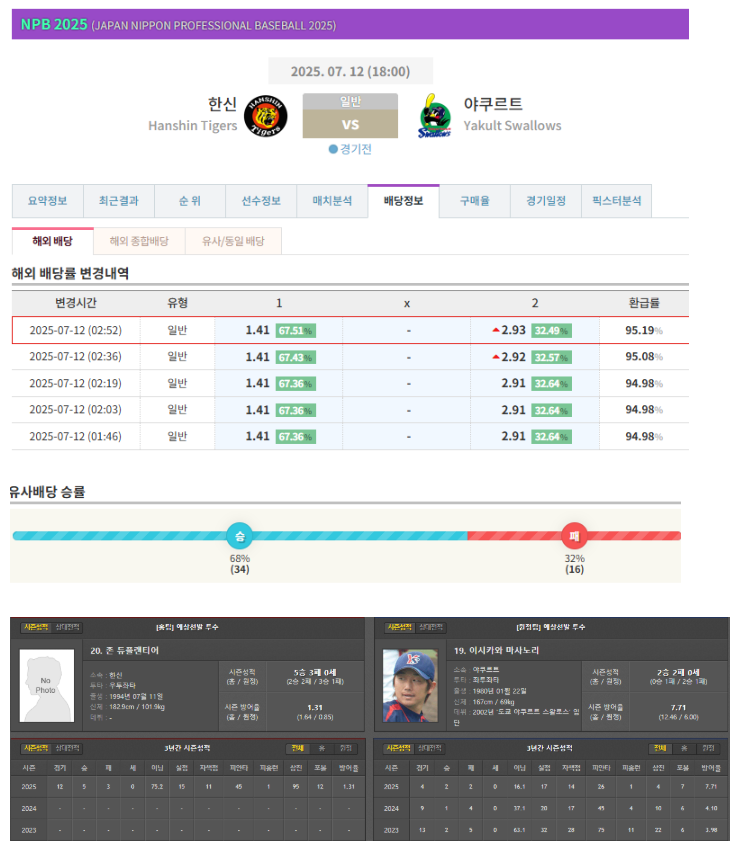The width and height of the screenshot is (742, 852).
Task: Select 시즌성적 in away pitcher profile panel
Action: [x=399, y=627]
